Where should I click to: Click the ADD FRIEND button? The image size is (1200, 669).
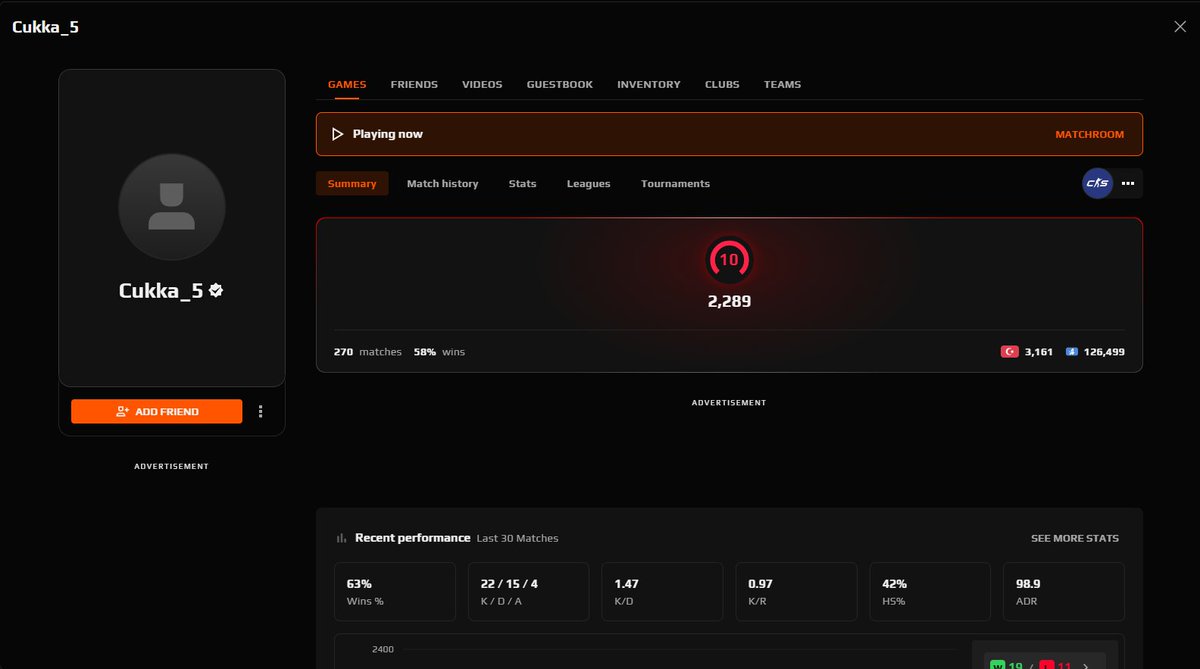pyautogui.click(x=157, y=411)
